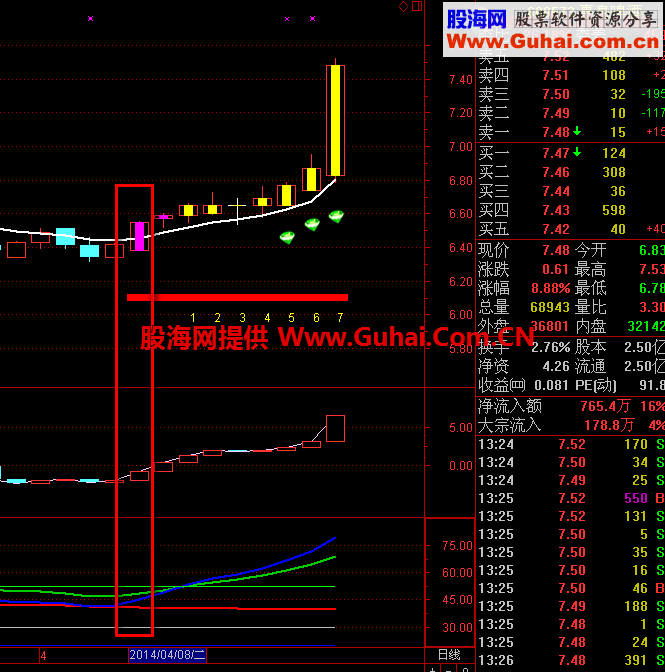Click the 净流入额 765.4万 row
The width and height of the screenshot is (665, 672).
(571, 406)
